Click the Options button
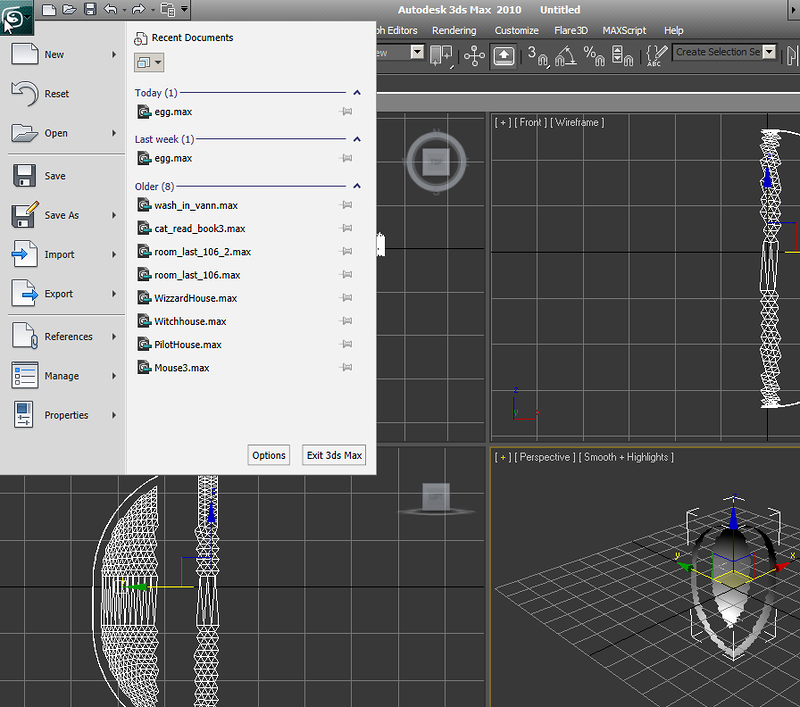The height and width of the screenshot is (707, 800). point(269,455)
